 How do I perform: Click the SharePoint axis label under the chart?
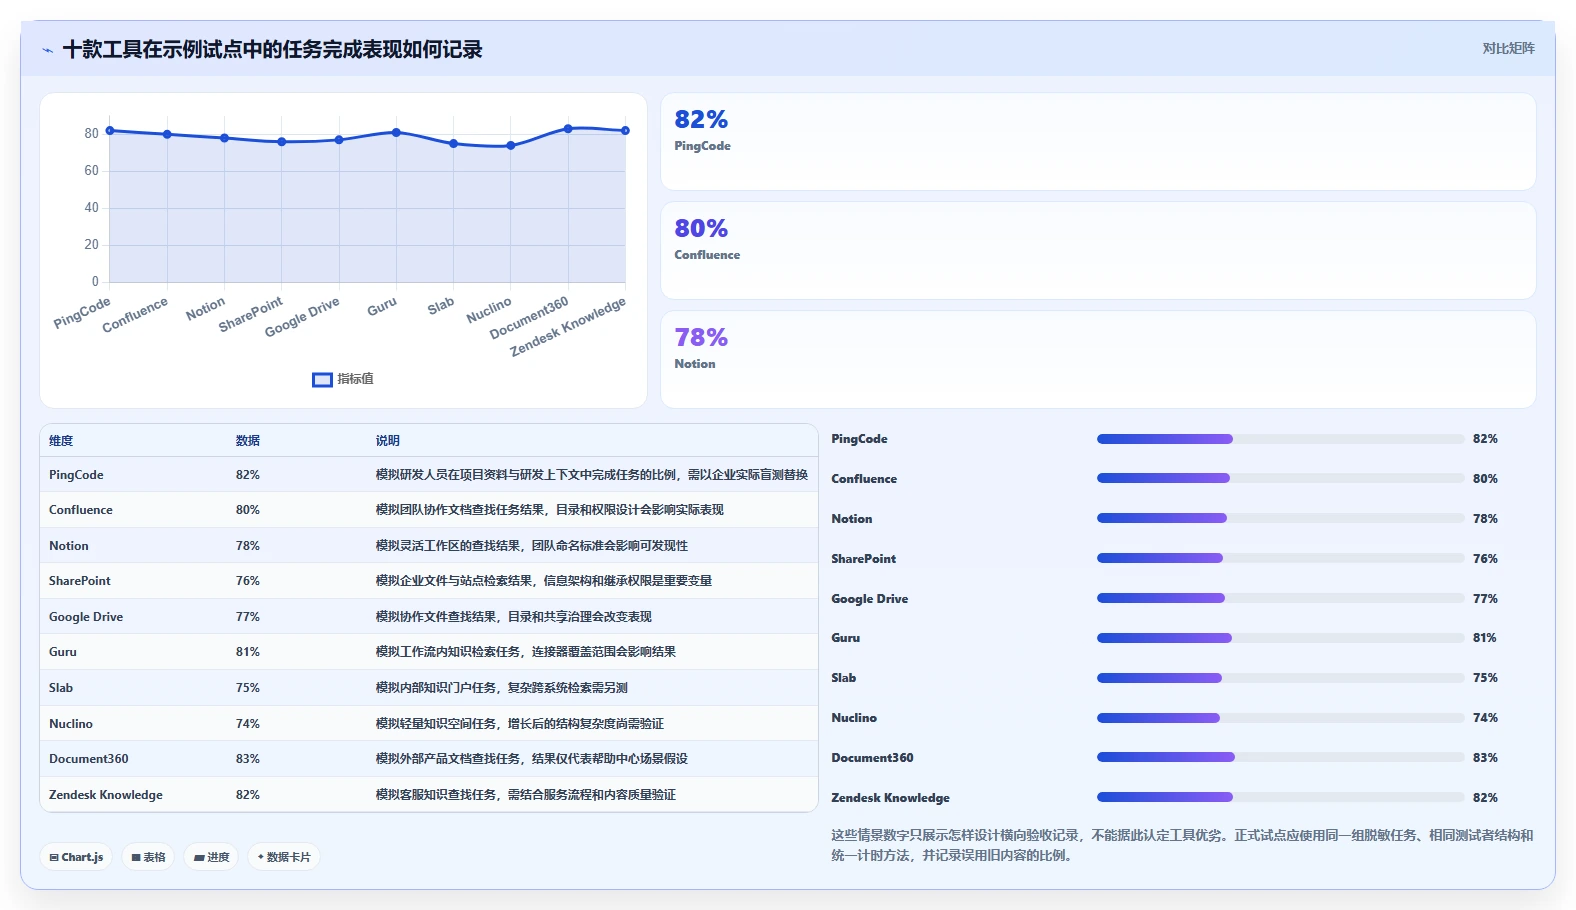(x=251, y=314)
